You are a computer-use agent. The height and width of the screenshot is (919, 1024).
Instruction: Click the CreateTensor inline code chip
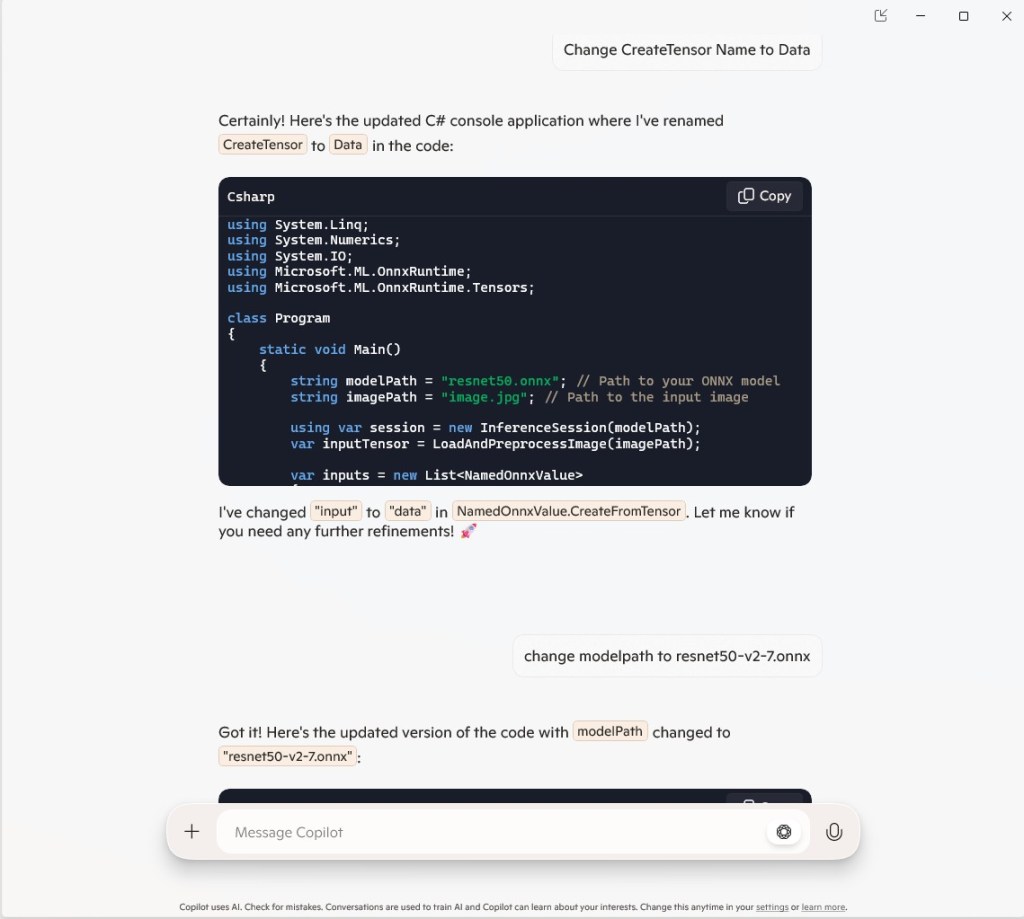click(x=262, y=145)
